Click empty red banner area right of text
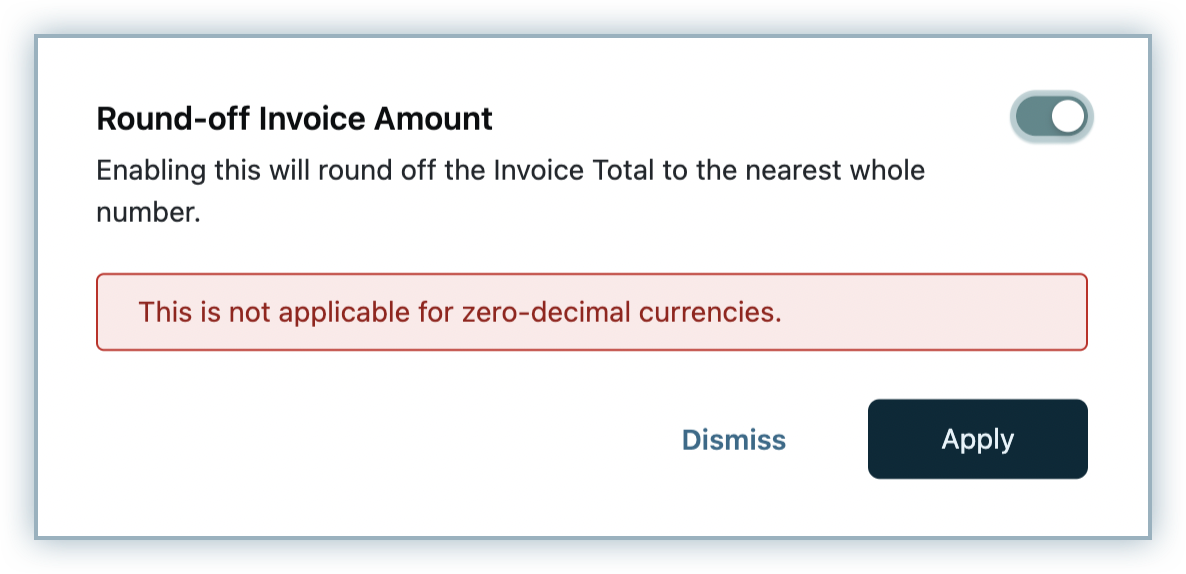 point(934,312)
